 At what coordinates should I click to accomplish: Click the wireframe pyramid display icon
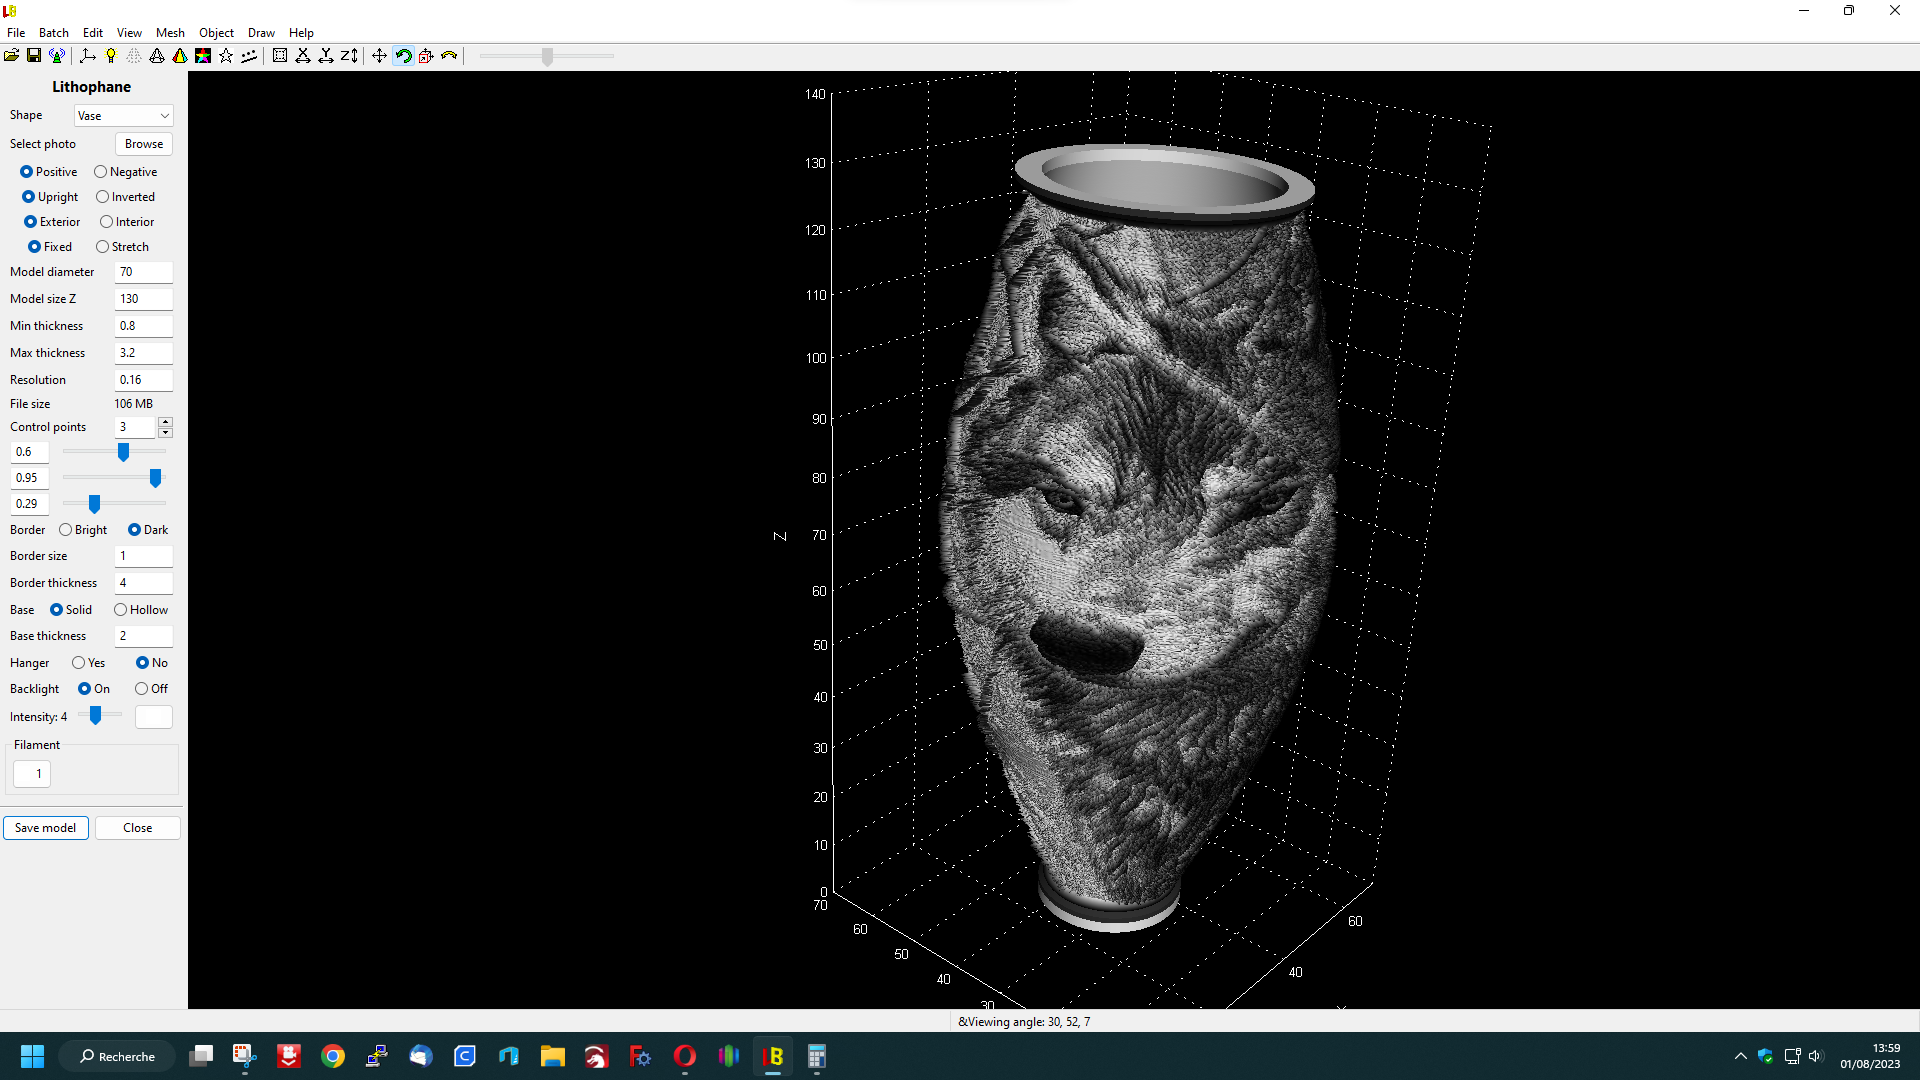point(157,56)
